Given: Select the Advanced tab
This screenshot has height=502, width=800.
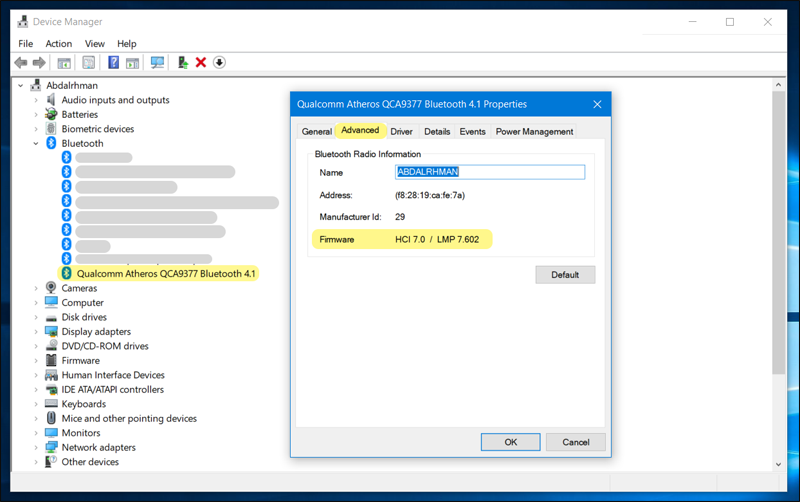Looking at the screenshot, I should point(360,130).
